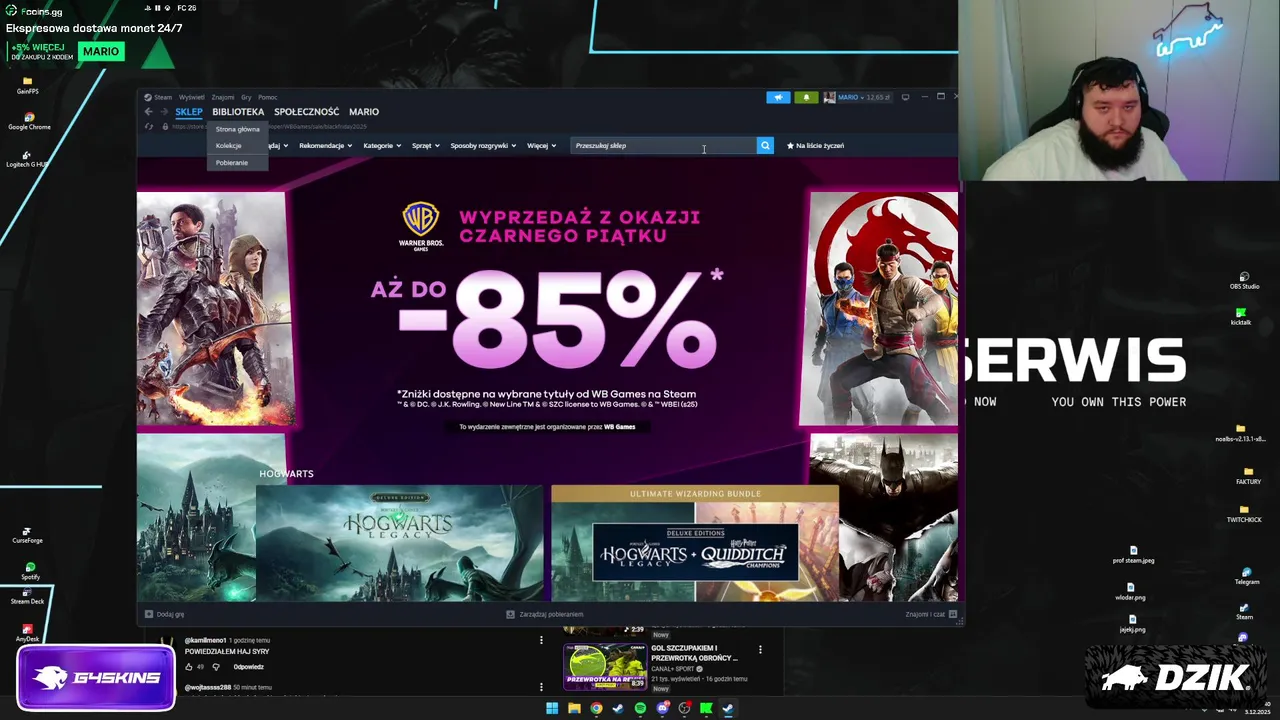This screenshot has height=720, width=1280.
Task: Expand the Rekomendacje store dropdown
Action: [325, 146]
